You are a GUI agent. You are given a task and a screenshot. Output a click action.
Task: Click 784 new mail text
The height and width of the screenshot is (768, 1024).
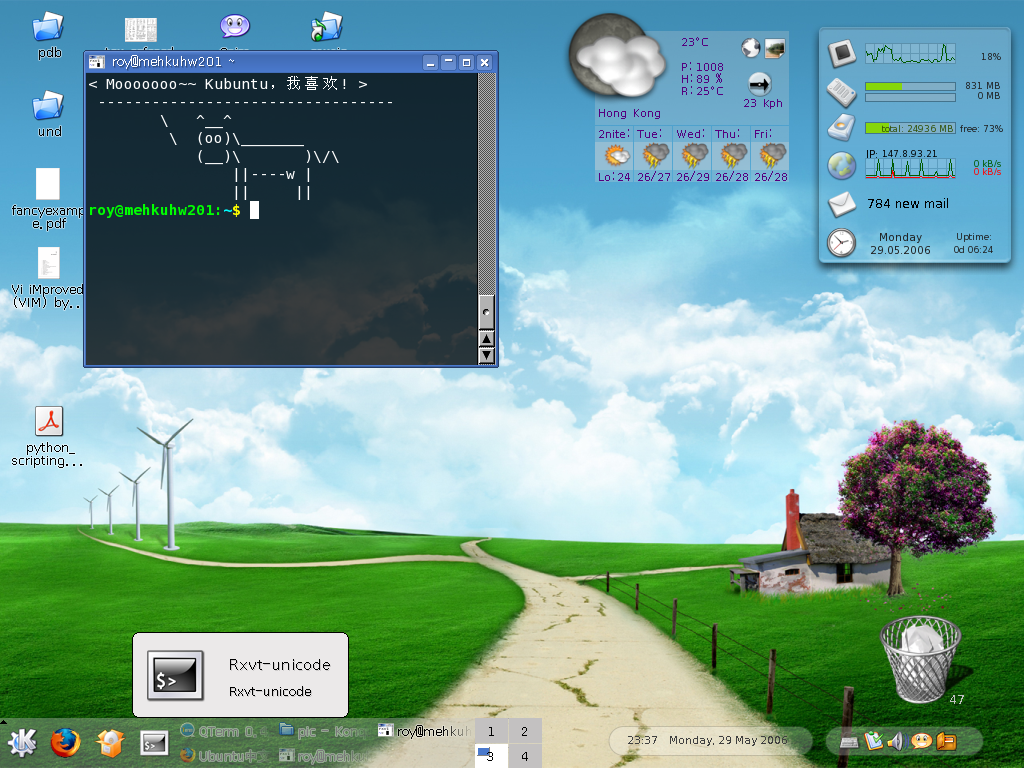pos(908,204)
